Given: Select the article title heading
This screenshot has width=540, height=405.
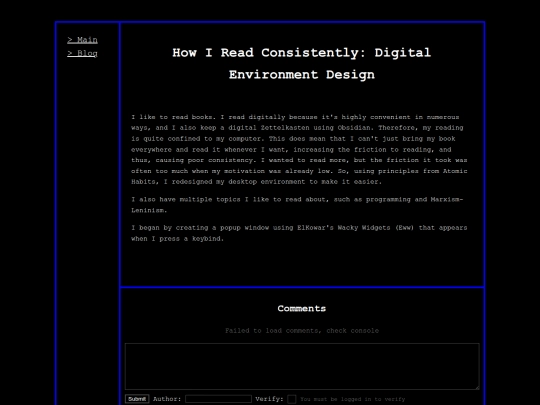Looking at the screenshot, I should tap(302, 63).
